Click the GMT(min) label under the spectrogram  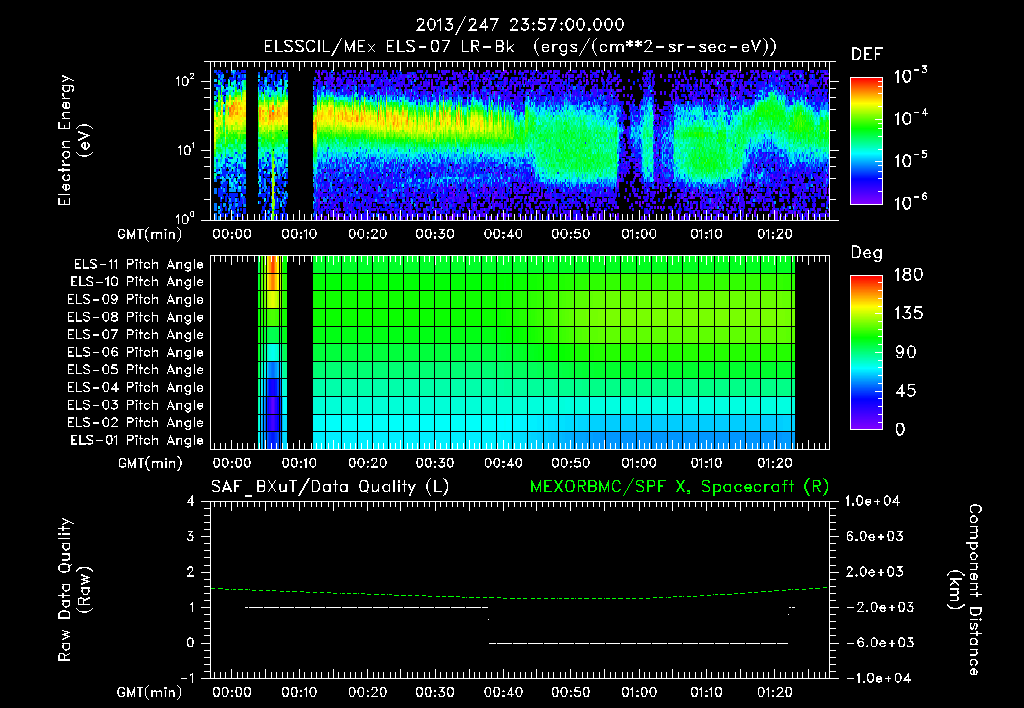[150, 234]
